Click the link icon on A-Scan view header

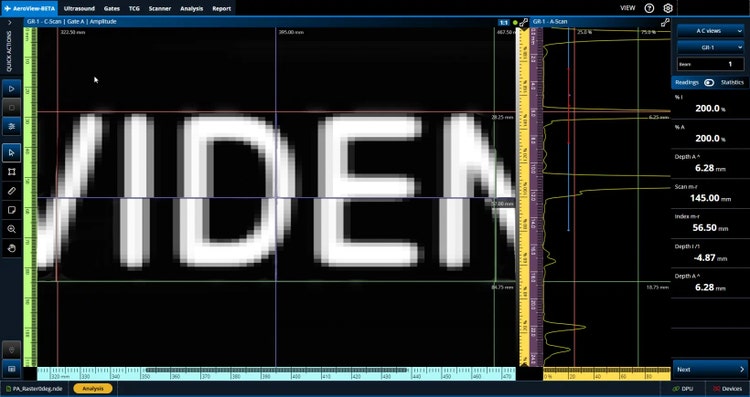tap(665, 22)
